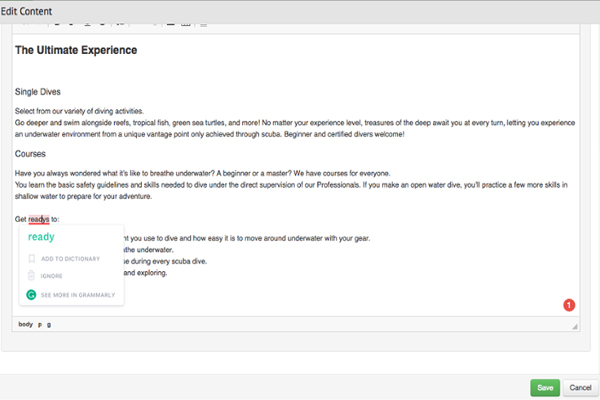Screen dimensions: 600x400
Task: Click the 'Single Dives' subheading
Action: click(38, 92)
